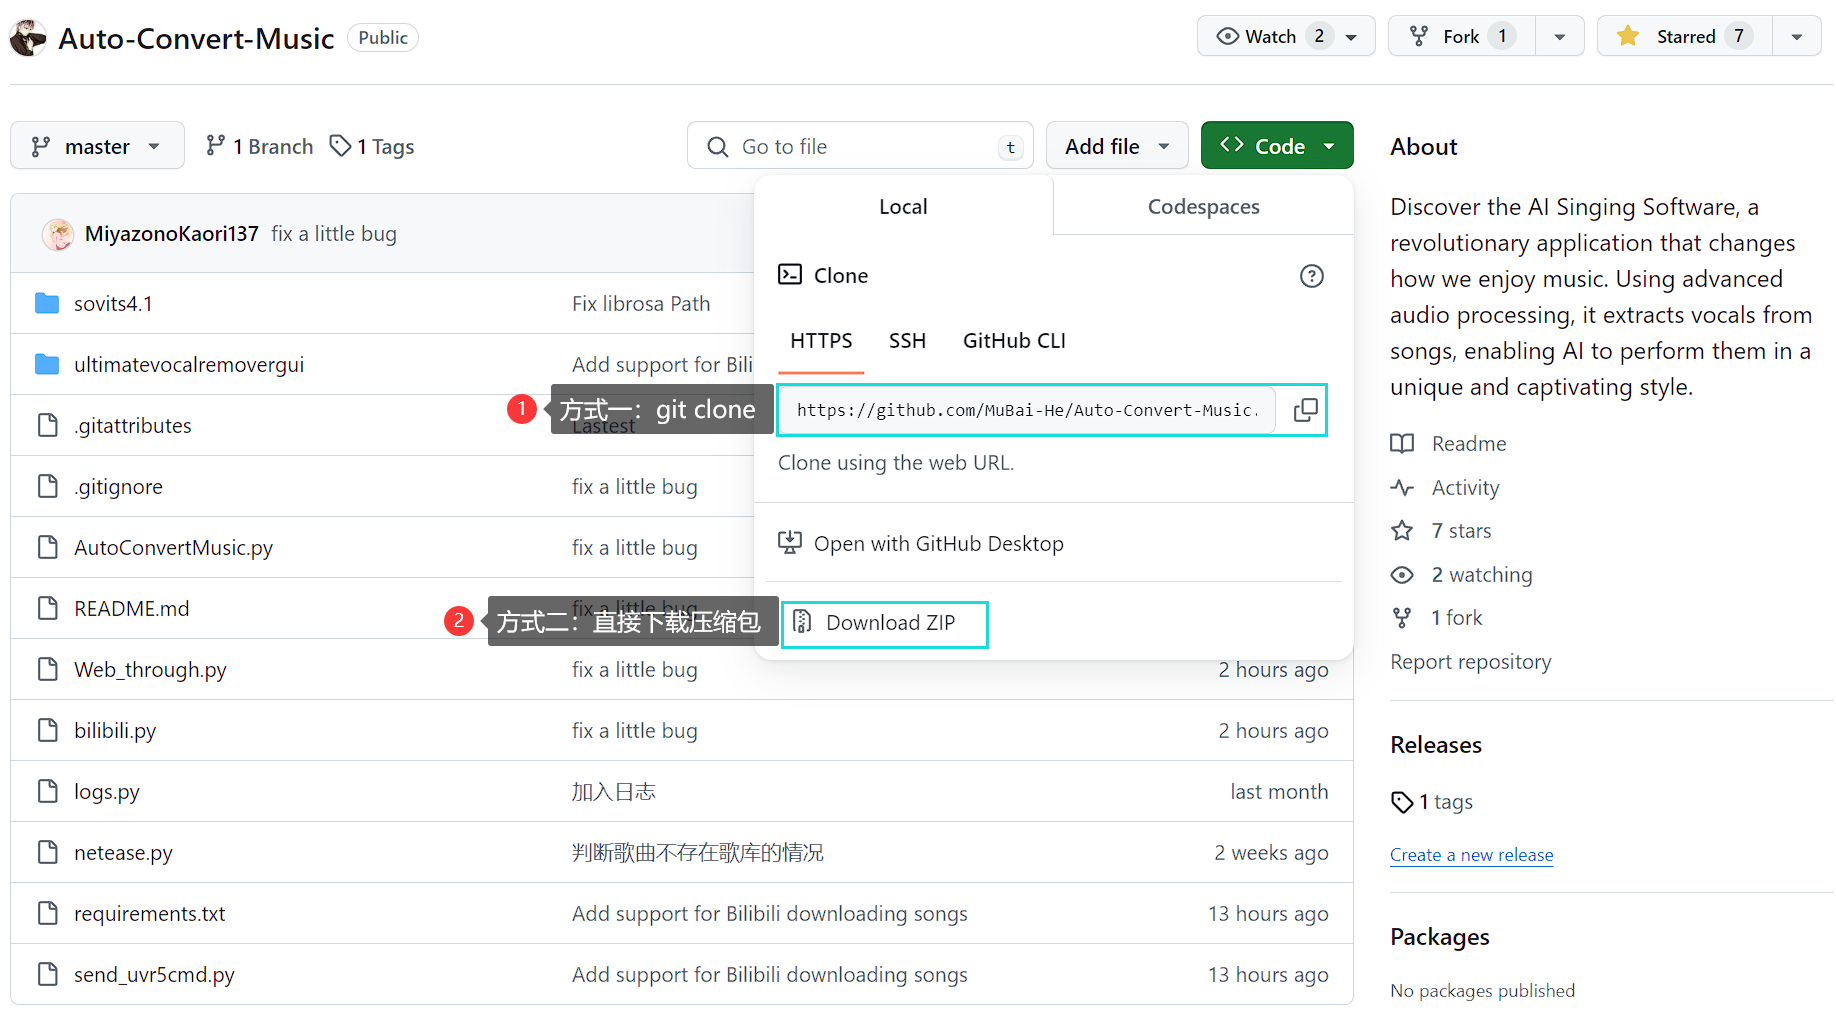Image resolution: width=1836 pixels, height=1010 pixels.
Task: Switch to the Local tab
Action: click(903, 207)
